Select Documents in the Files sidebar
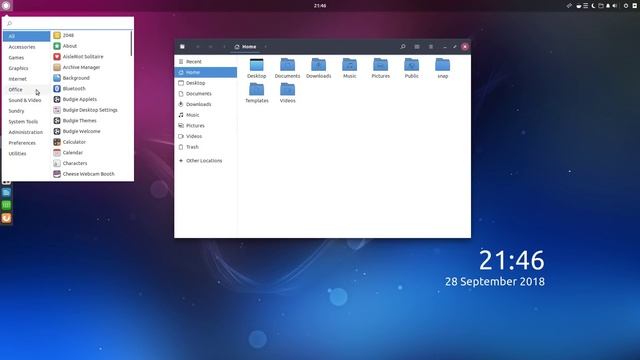 (x=206, y=93)
